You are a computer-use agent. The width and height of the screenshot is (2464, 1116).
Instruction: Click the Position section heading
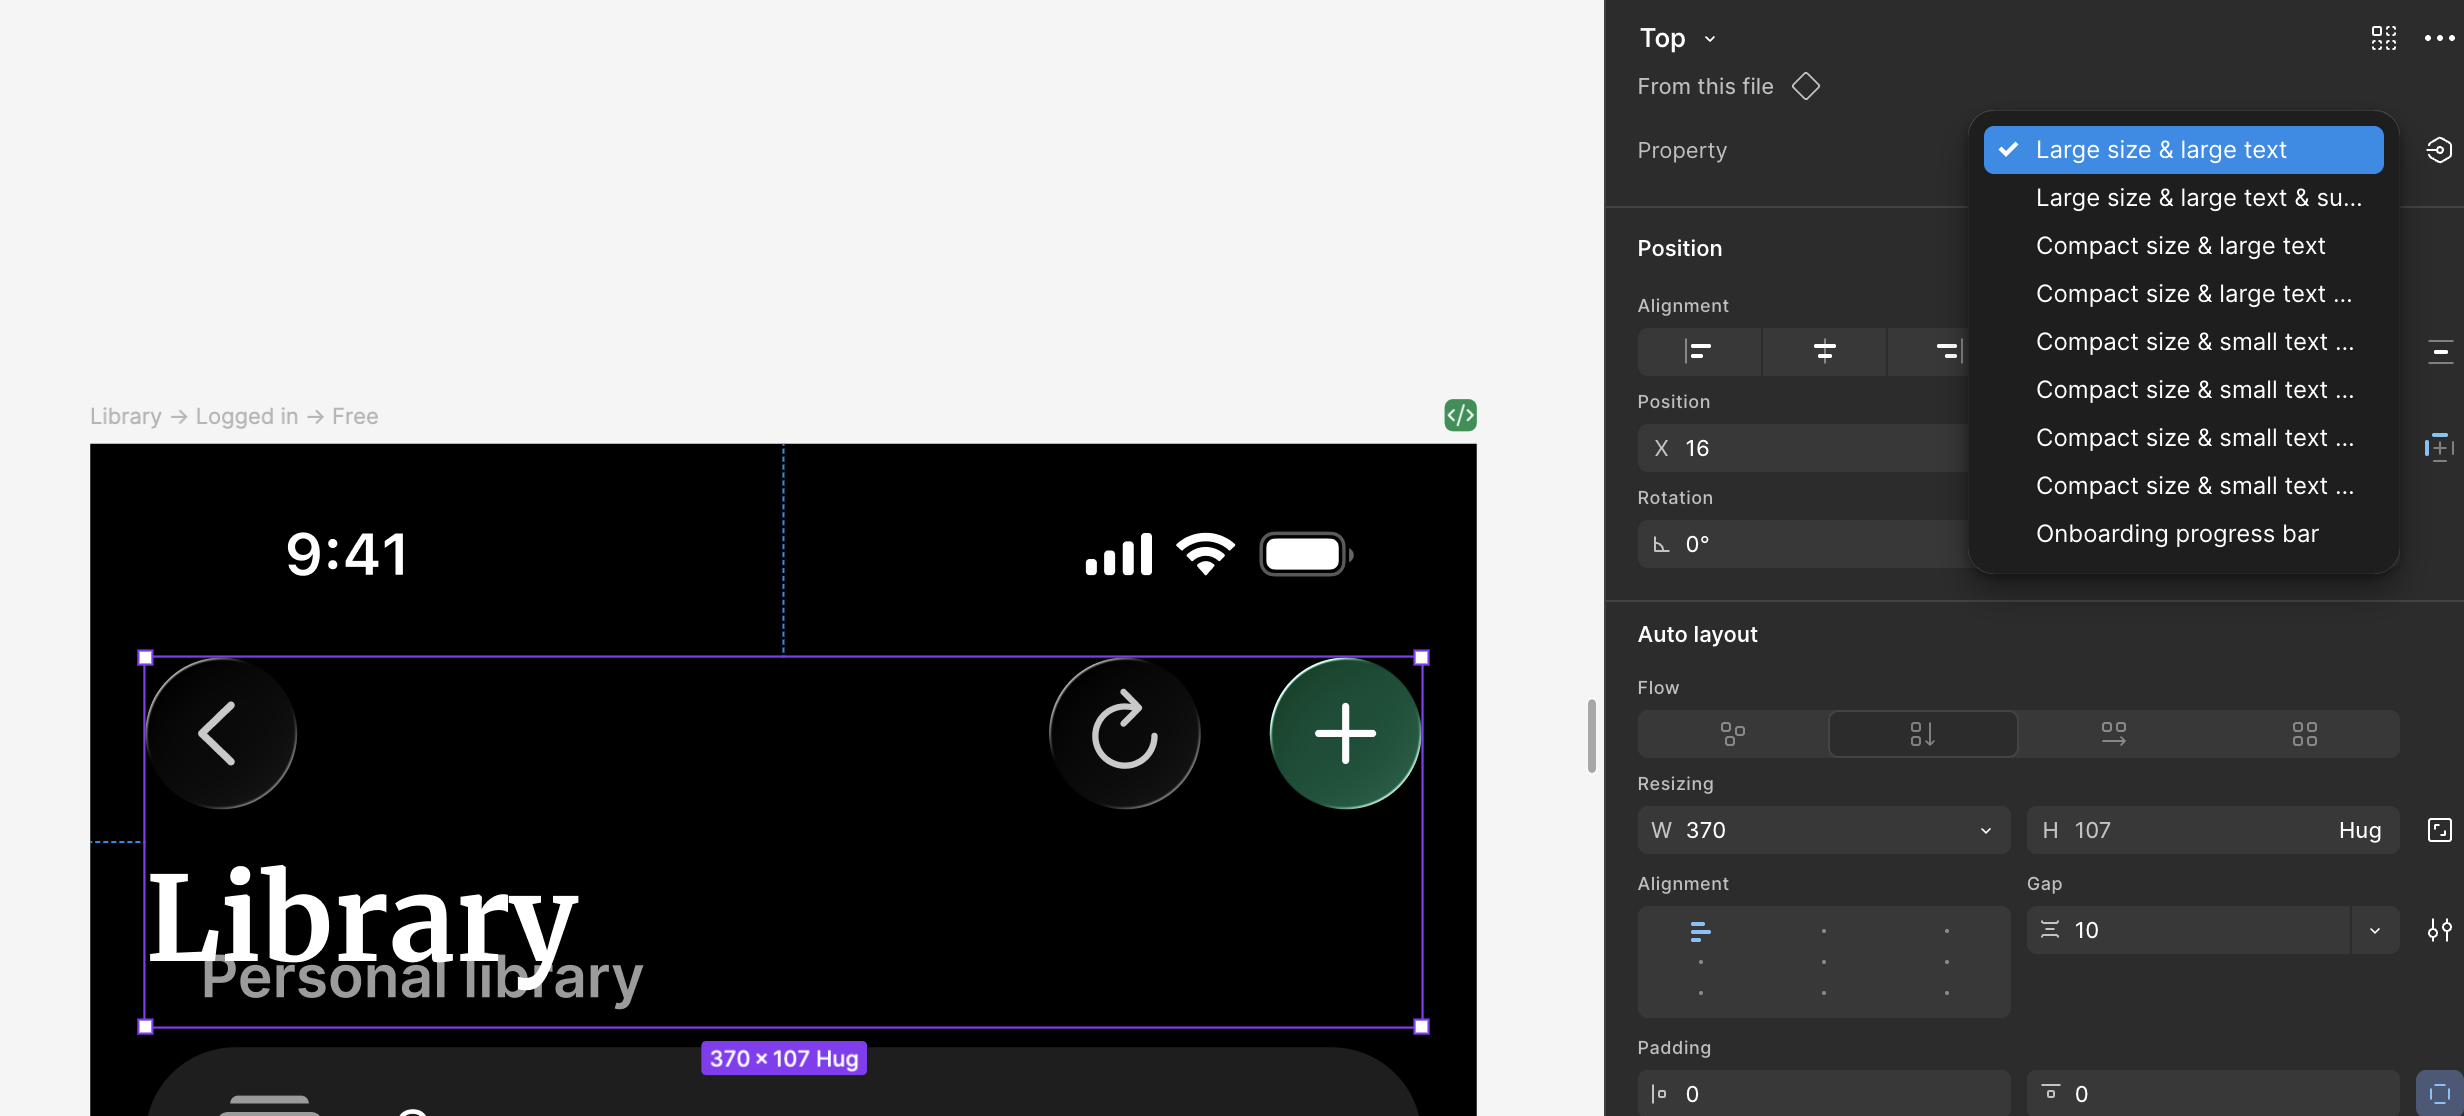pos(1680,248)
